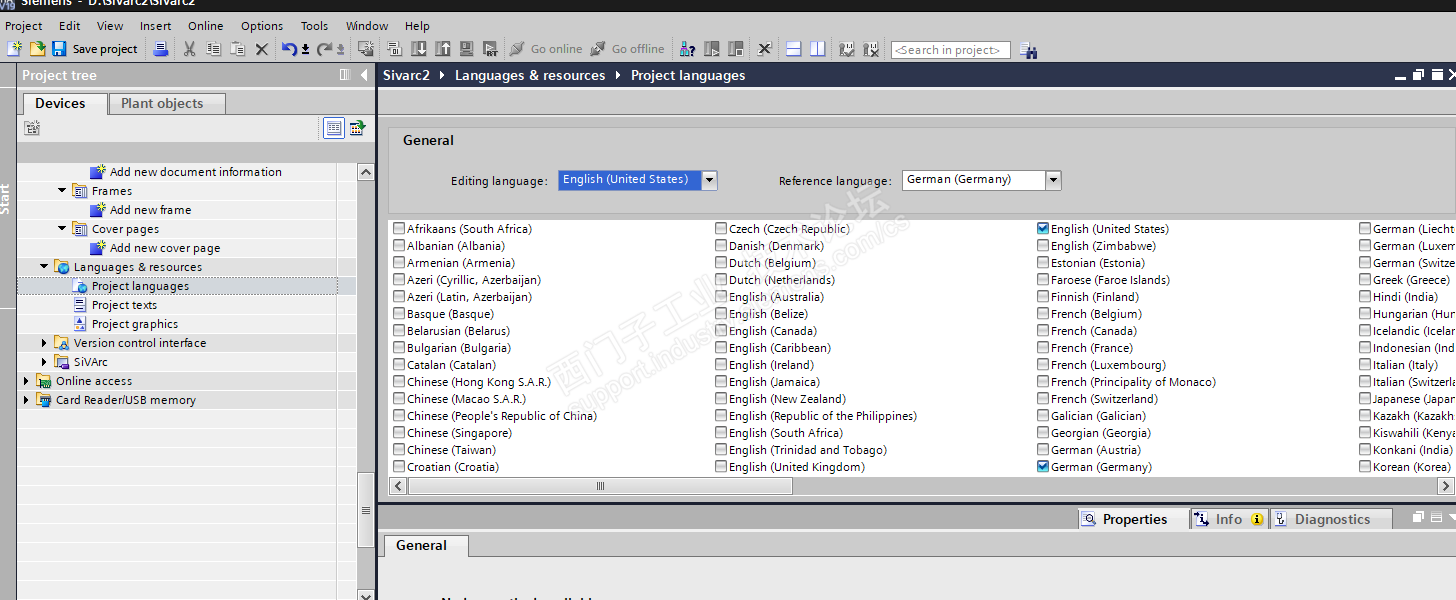Uncheck German (Germany) checkbox
The width and height of the screenshot is (1456, 600).
click(x=1043, y=467)
